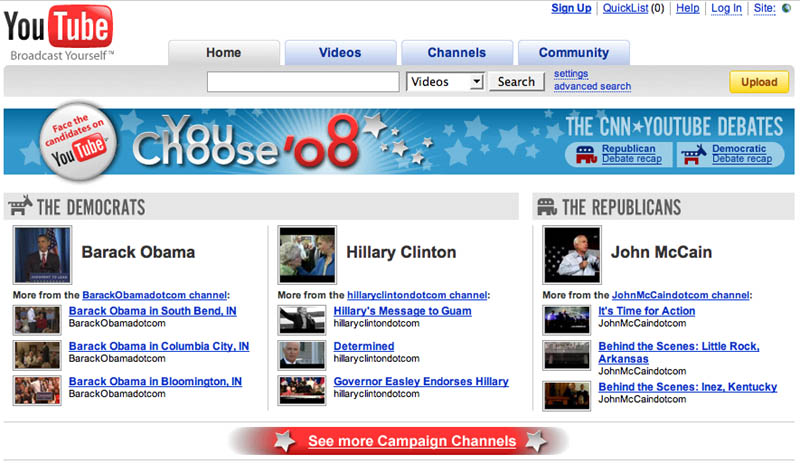Open the advanced search link

tap(592, 86)
